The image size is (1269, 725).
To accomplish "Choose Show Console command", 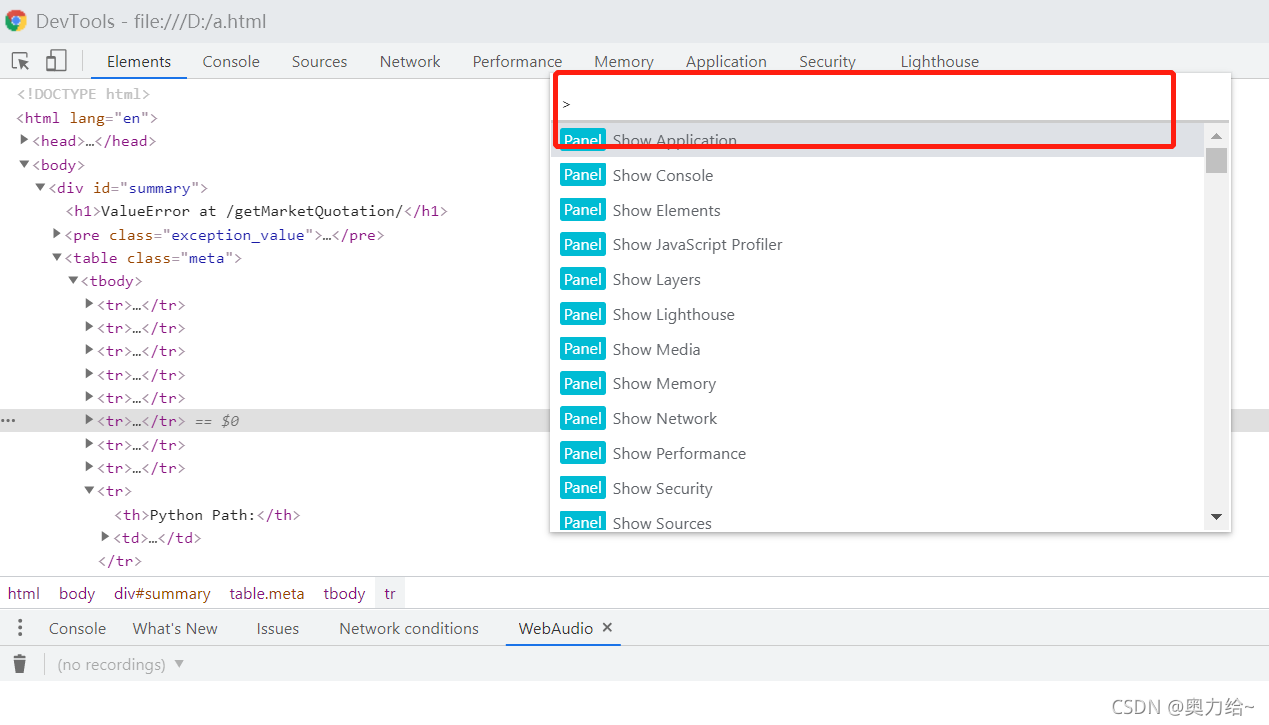I will (877, 175).
